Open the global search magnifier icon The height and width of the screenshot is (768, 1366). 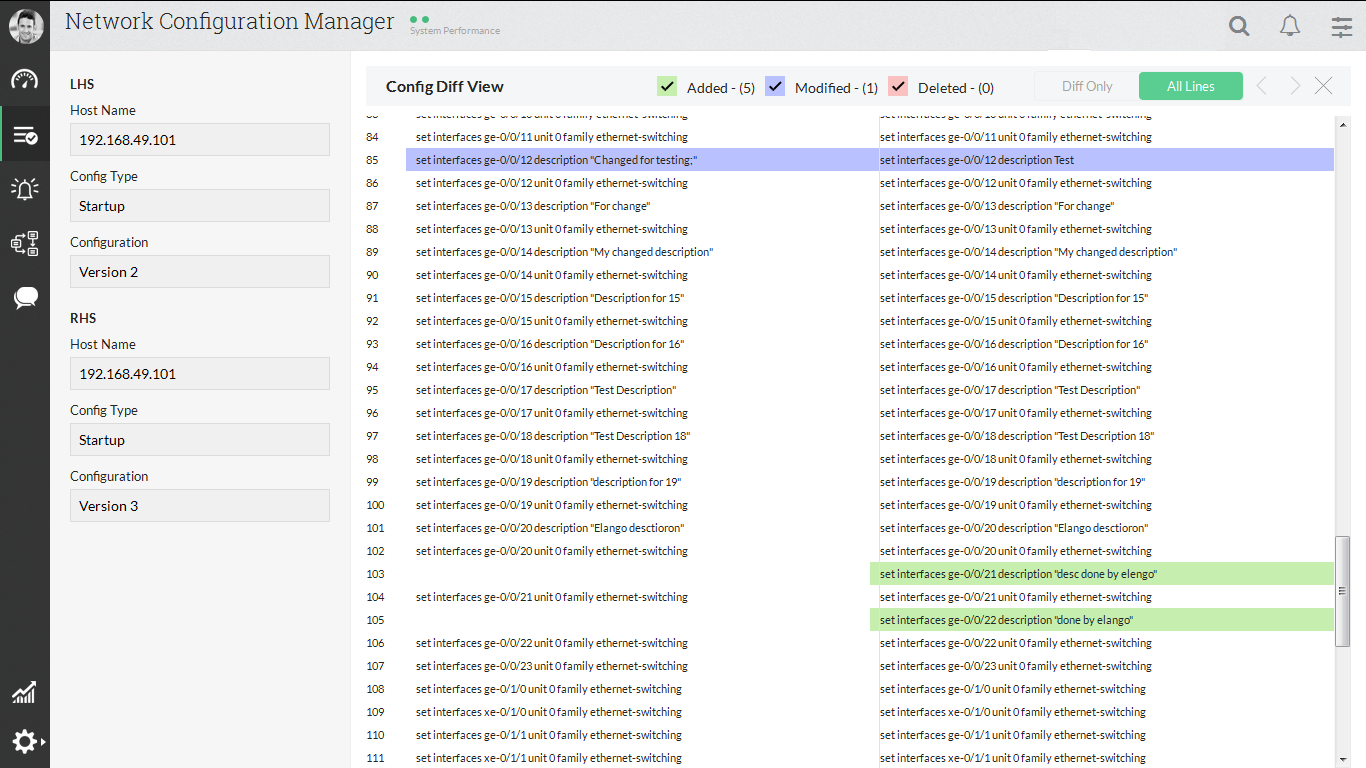click(x=1239, y=25)
